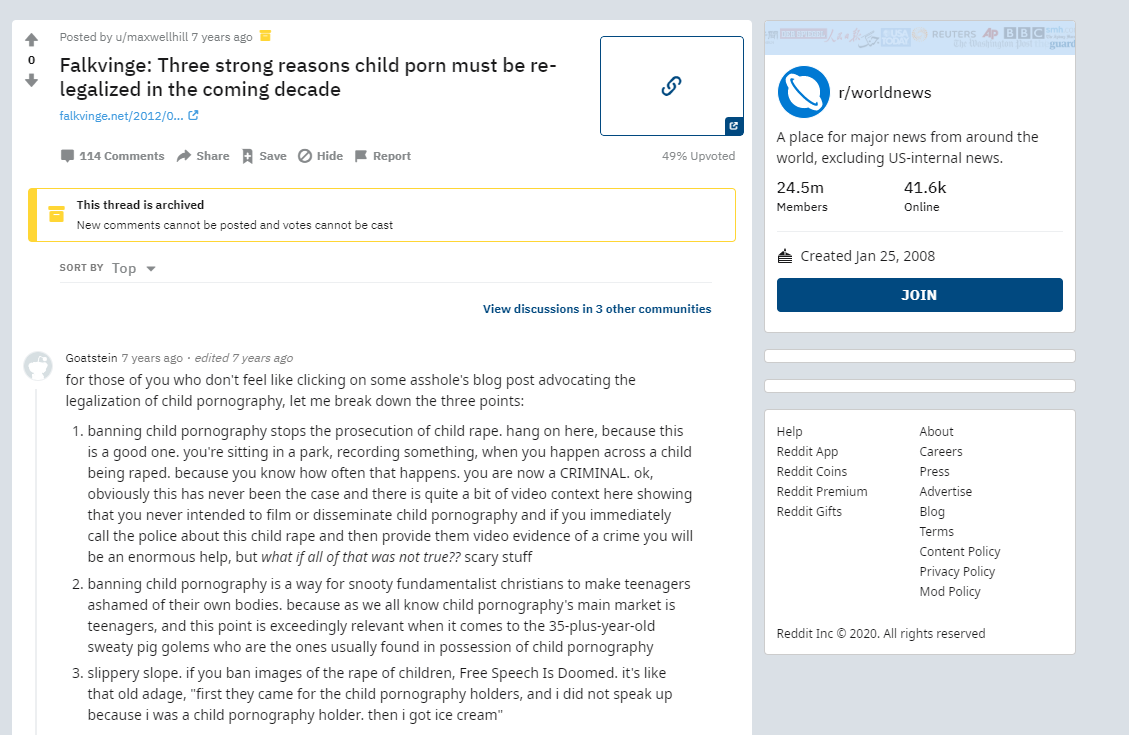The width and height of the screenshot is (1129, 735).
Task: Open the link thumbnail preview box
Action: 671,86
